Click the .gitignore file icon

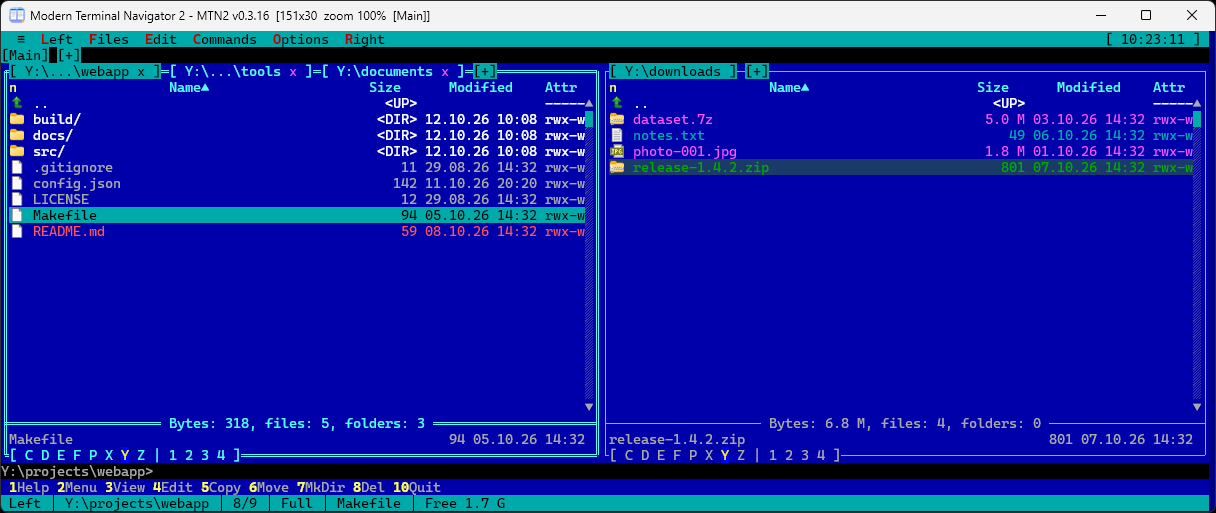16,167
